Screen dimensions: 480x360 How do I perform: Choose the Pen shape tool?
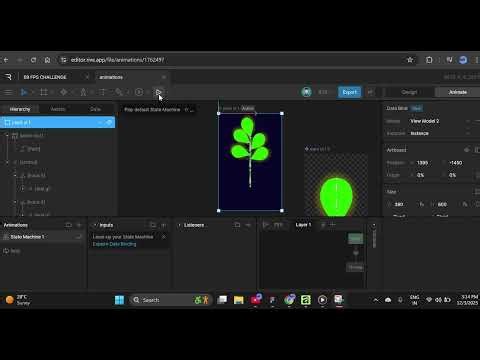63,92
